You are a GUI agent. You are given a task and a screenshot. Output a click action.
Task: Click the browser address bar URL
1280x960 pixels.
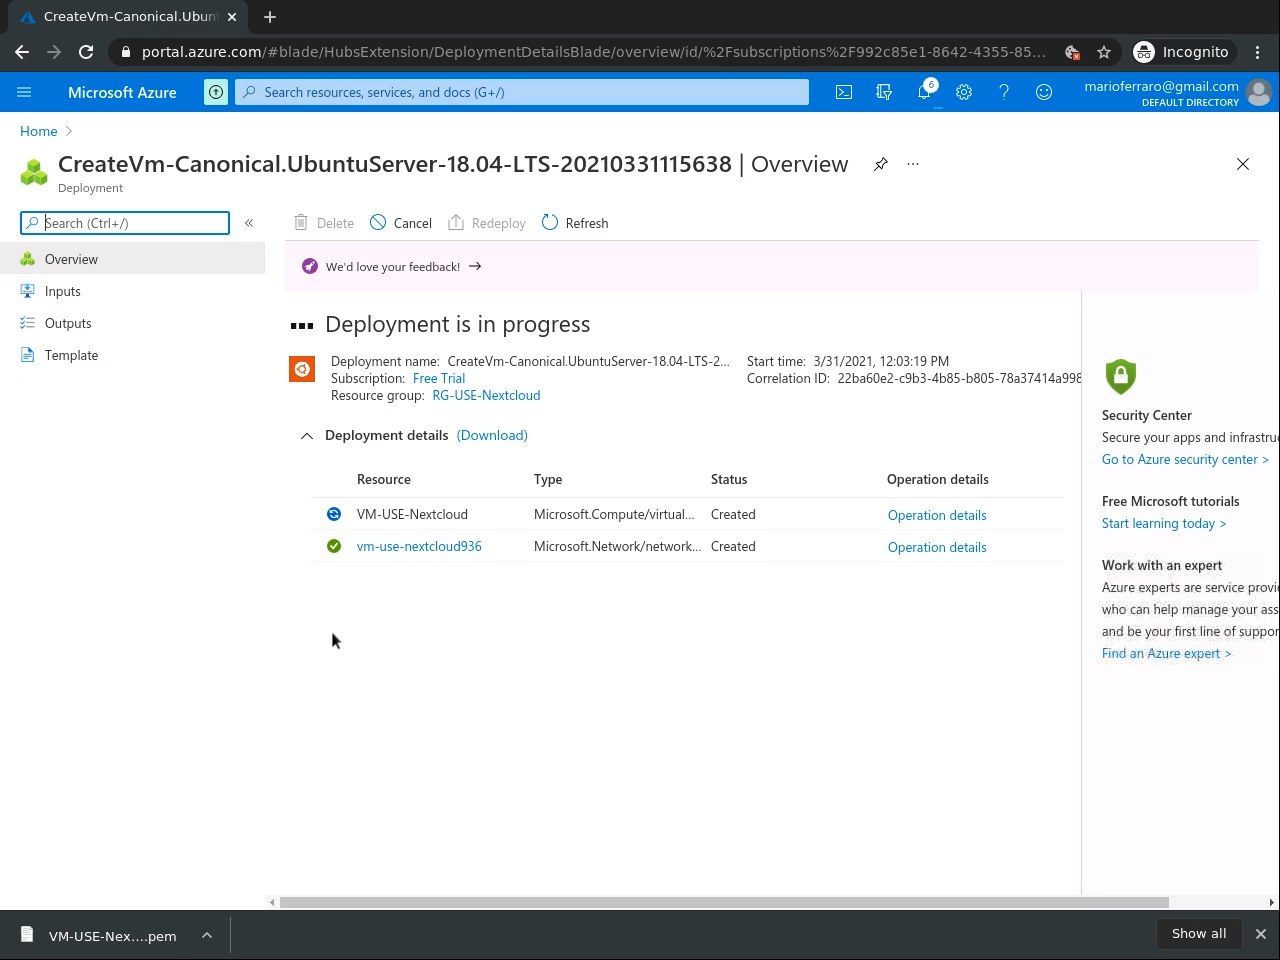[x=593, y=52]
